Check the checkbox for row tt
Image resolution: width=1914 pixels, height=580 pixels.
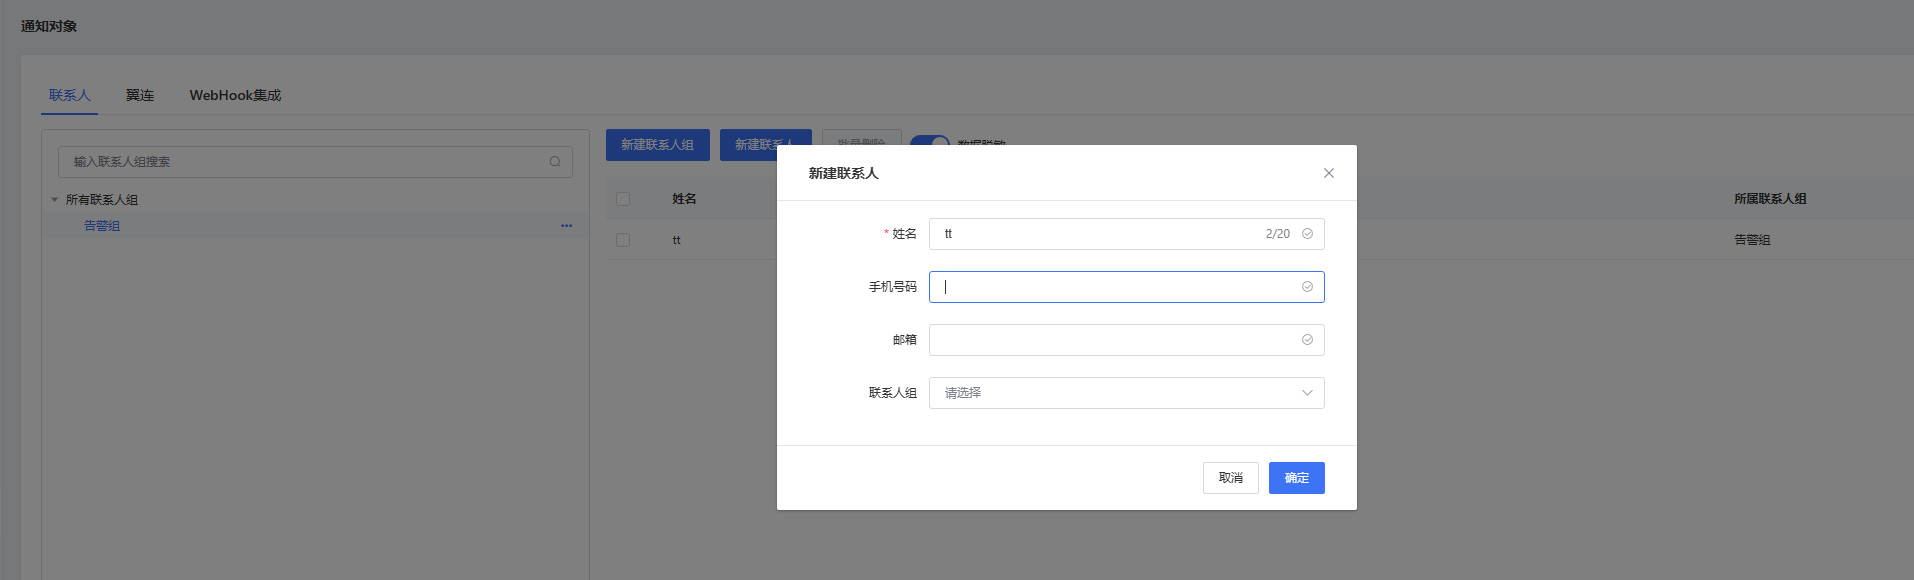(x=623, y=240)
